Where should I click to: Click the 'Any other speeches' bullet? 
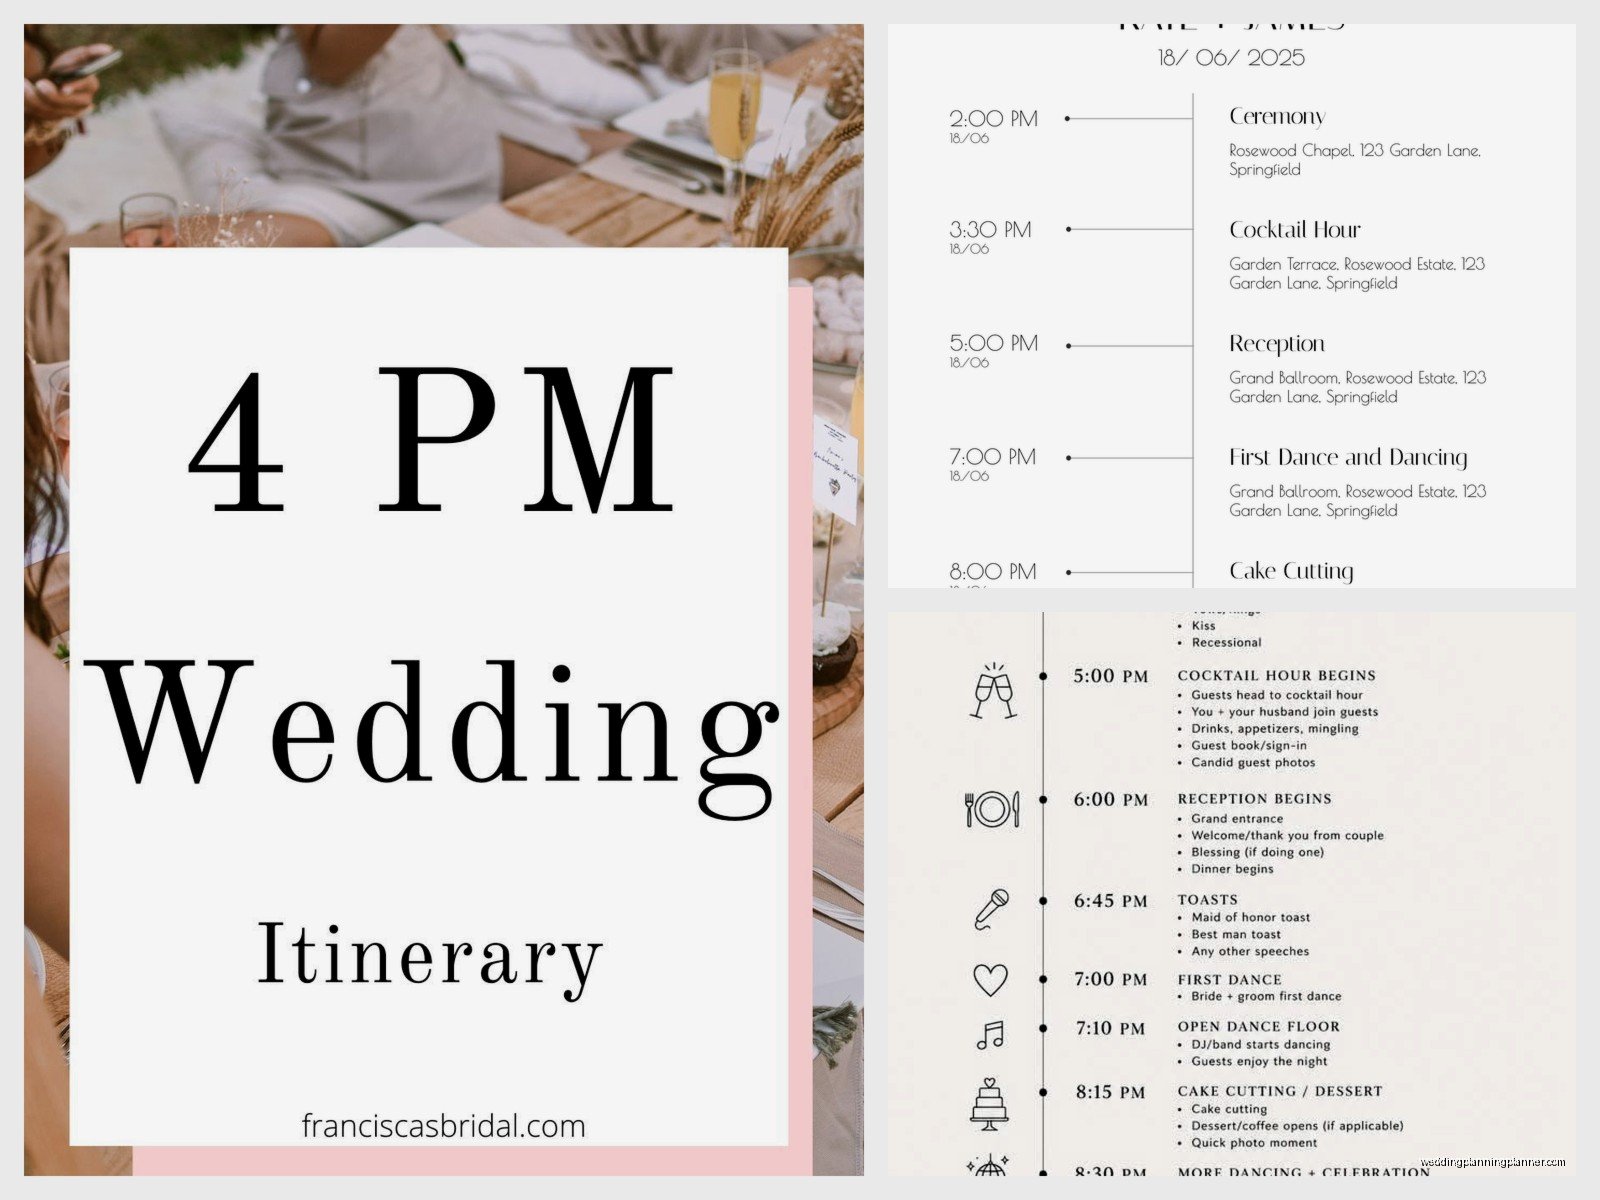click(x=1249, y=952)
